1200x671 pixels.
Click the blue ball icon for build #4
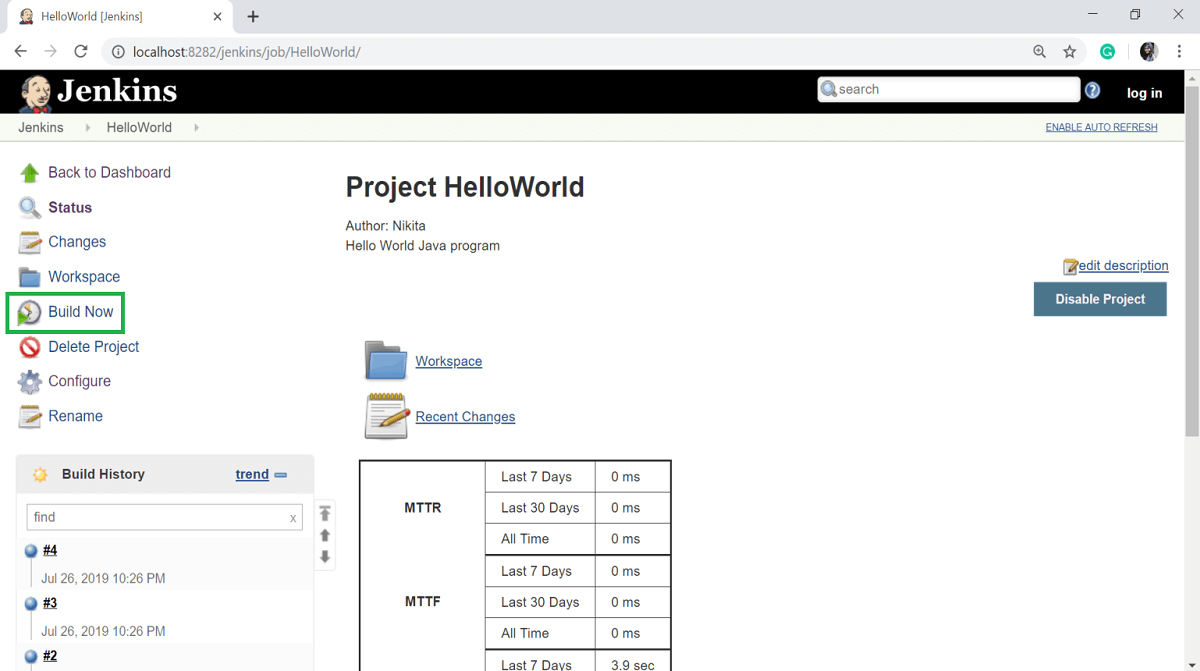(31, 551)
